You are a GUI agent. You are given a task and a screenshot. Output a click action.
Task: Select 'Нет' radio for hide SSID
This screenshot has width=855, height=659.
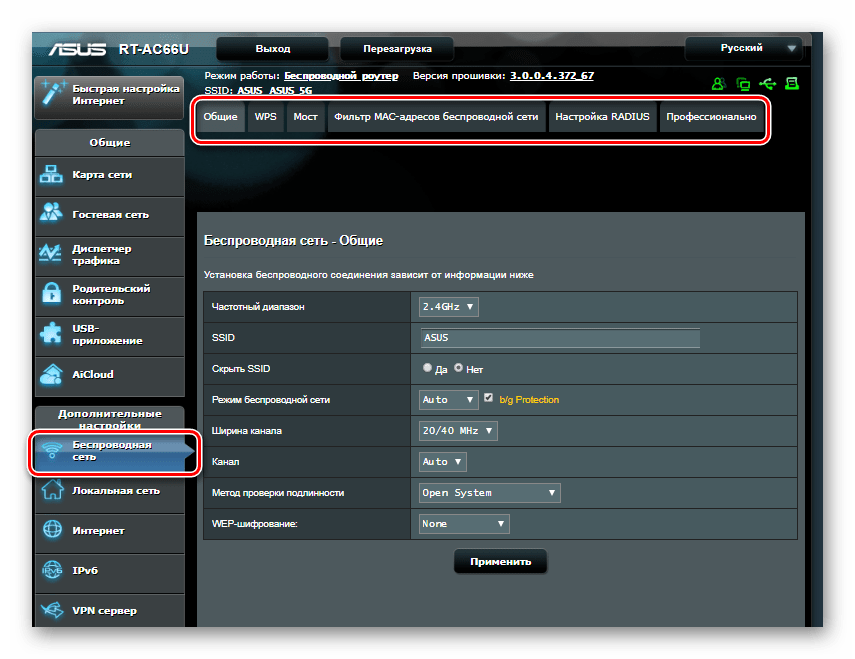pos(459,368)
